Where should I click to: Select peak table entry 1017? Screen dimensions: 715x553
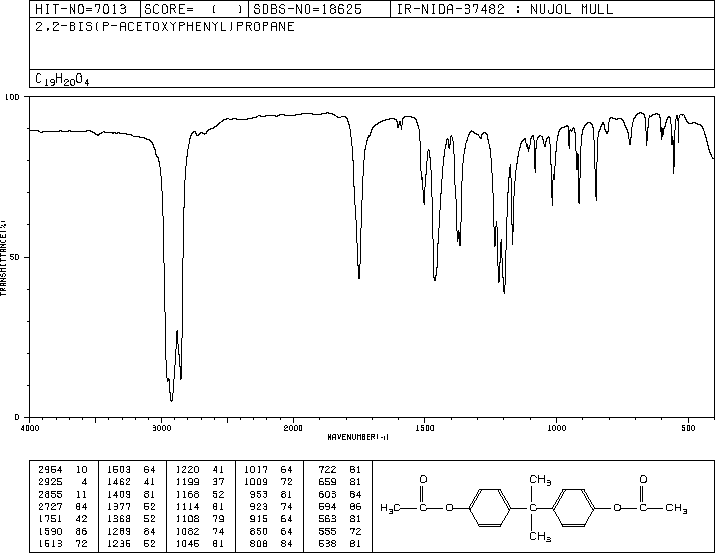click(x=256, y=469)
